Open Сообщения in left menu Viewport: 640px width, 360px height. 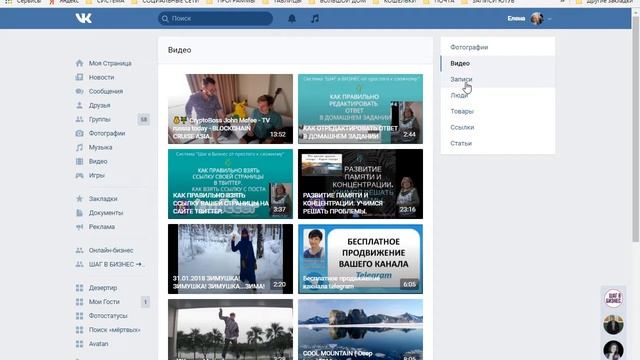coord(106,91)
